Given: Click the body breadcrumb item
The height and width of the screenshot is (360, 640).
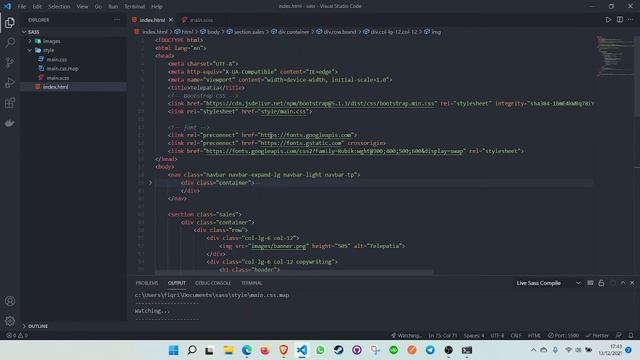Looking at the screenshot, I should point(213,32).
